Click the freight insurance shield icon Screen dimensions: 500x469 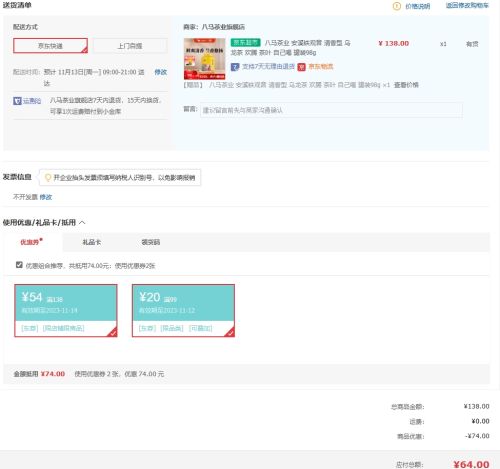pyautogui.click(x=17, y=101)
